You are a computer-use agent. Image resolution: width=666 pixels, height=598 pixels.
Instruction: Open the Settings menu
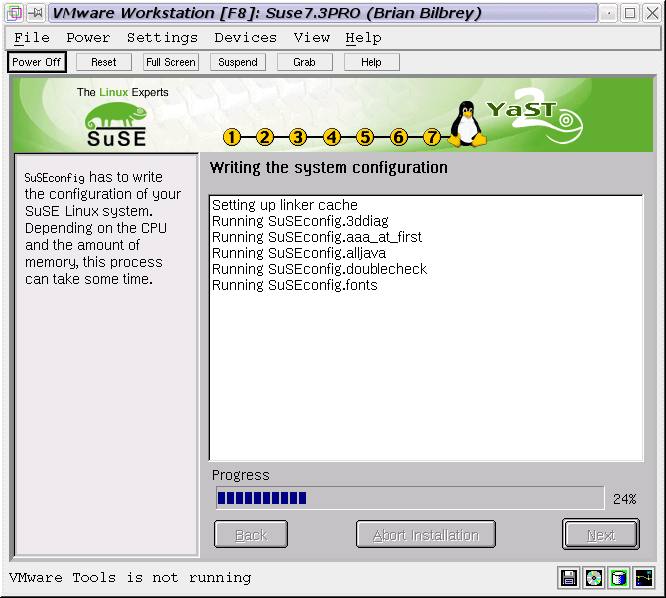click(162, 38)
